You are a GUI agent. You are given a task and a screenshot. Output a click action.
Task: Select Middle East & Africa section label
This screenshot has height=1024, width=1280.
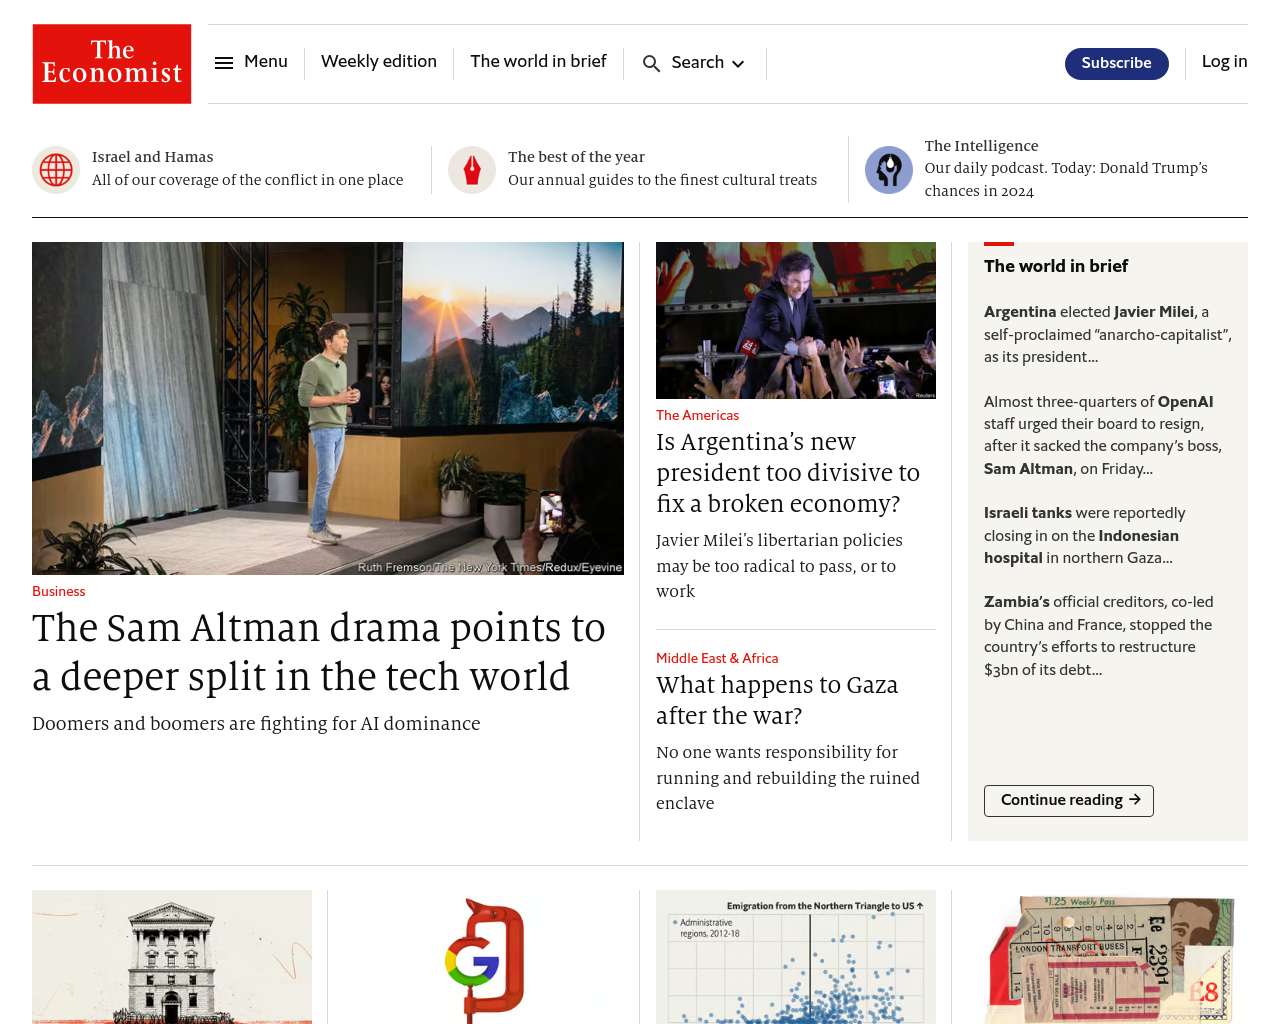click(717, 659)
